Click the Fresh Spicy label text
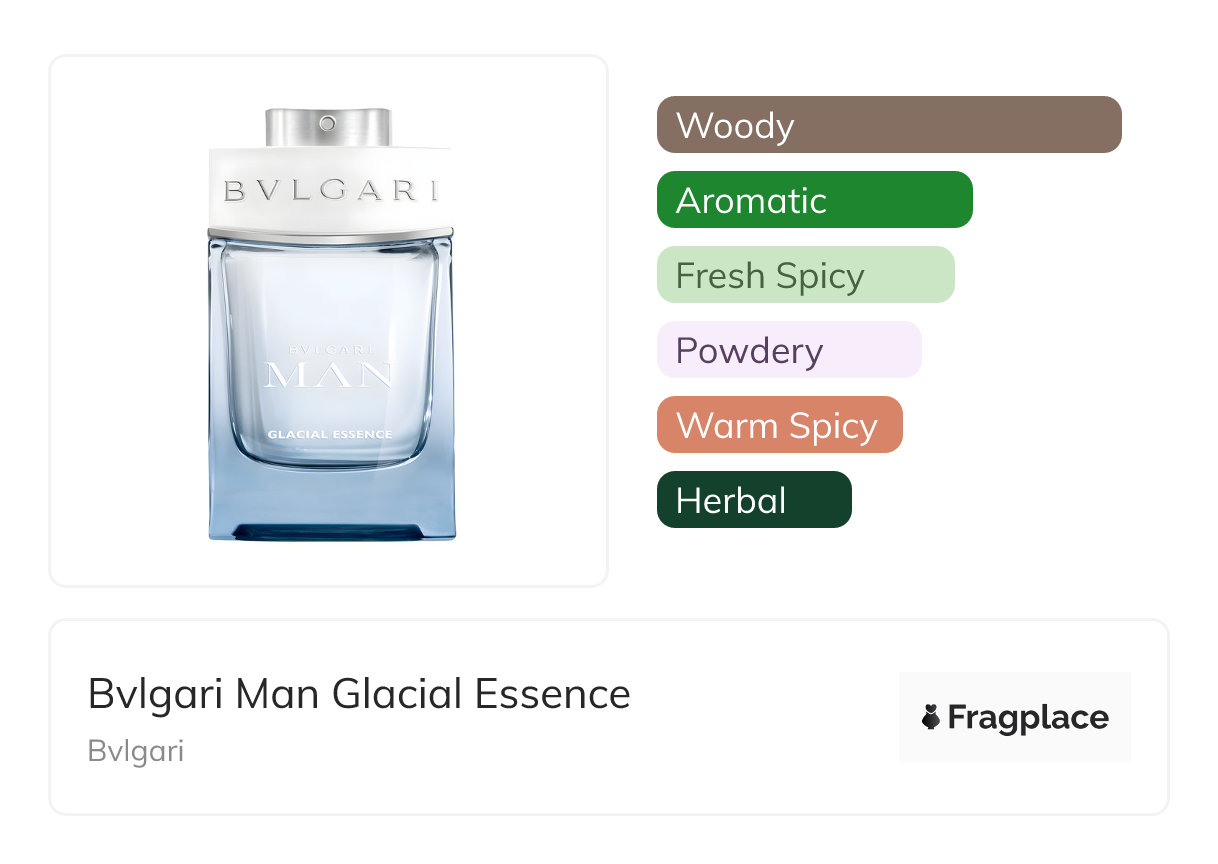The width and height of the screenshot is (1218, 864). (x=770, y=277)
